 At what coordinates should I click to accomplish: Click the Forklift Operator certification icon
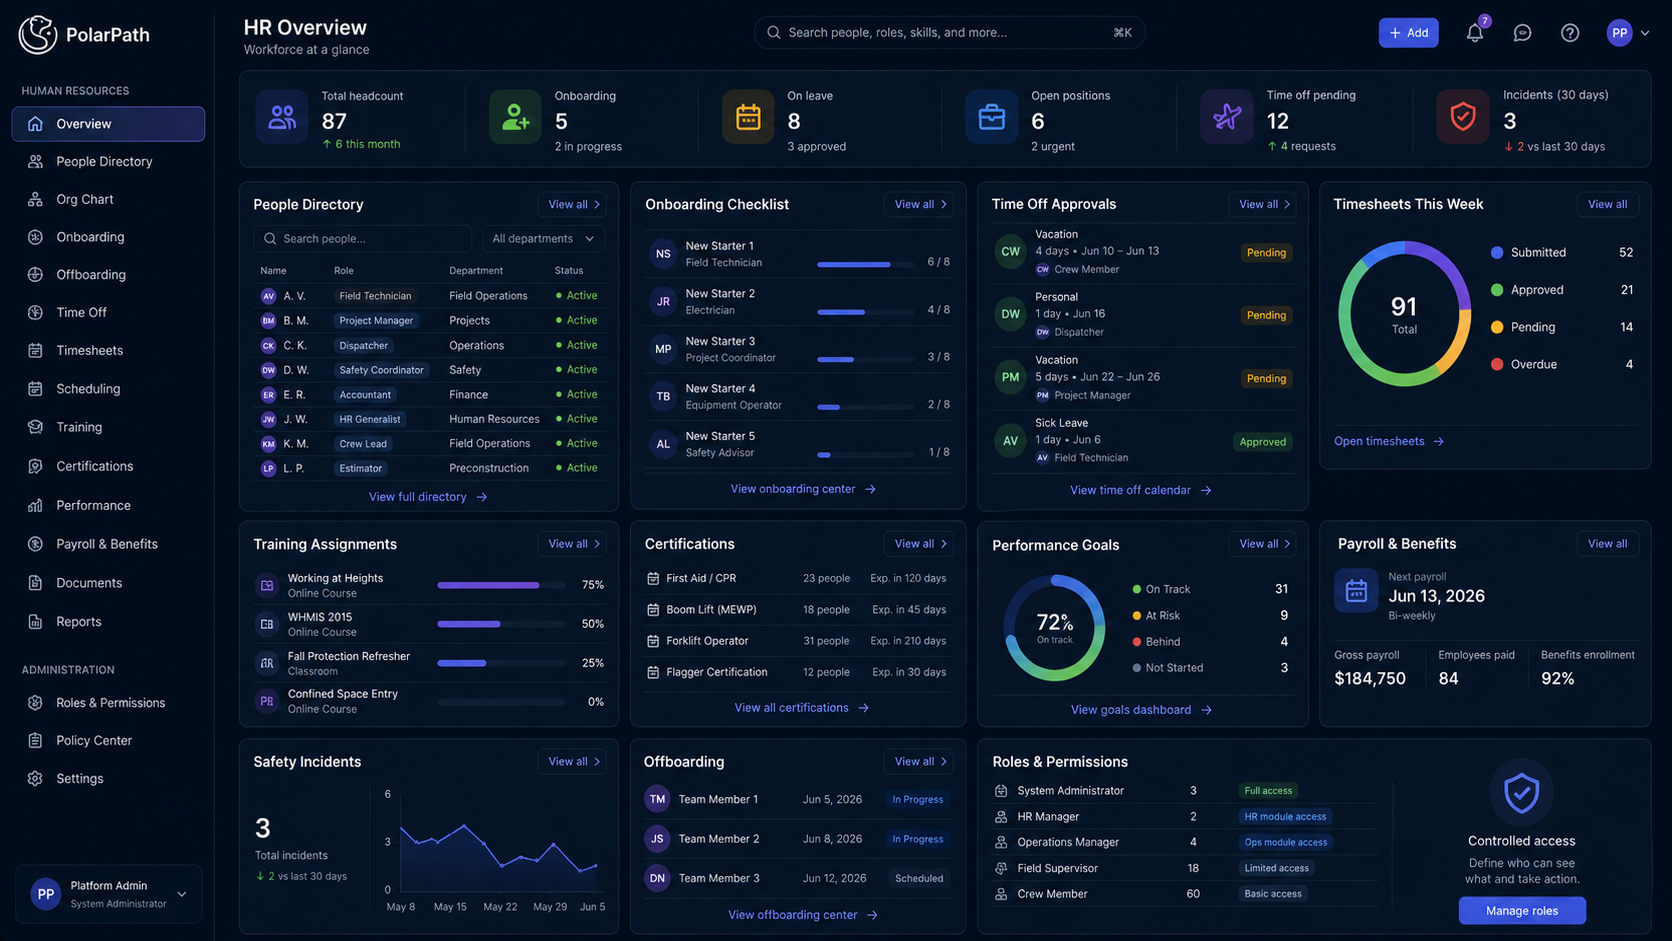pos(653,641)
